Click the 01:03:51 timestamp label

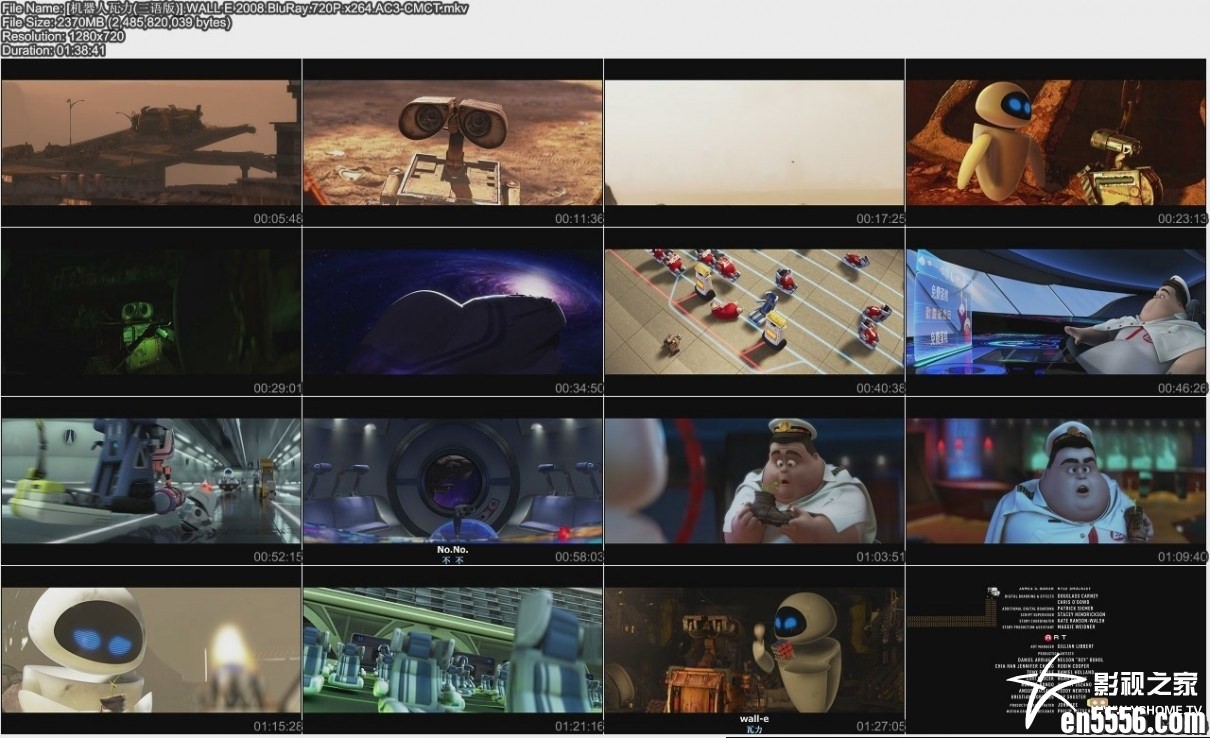click(881, 557)
